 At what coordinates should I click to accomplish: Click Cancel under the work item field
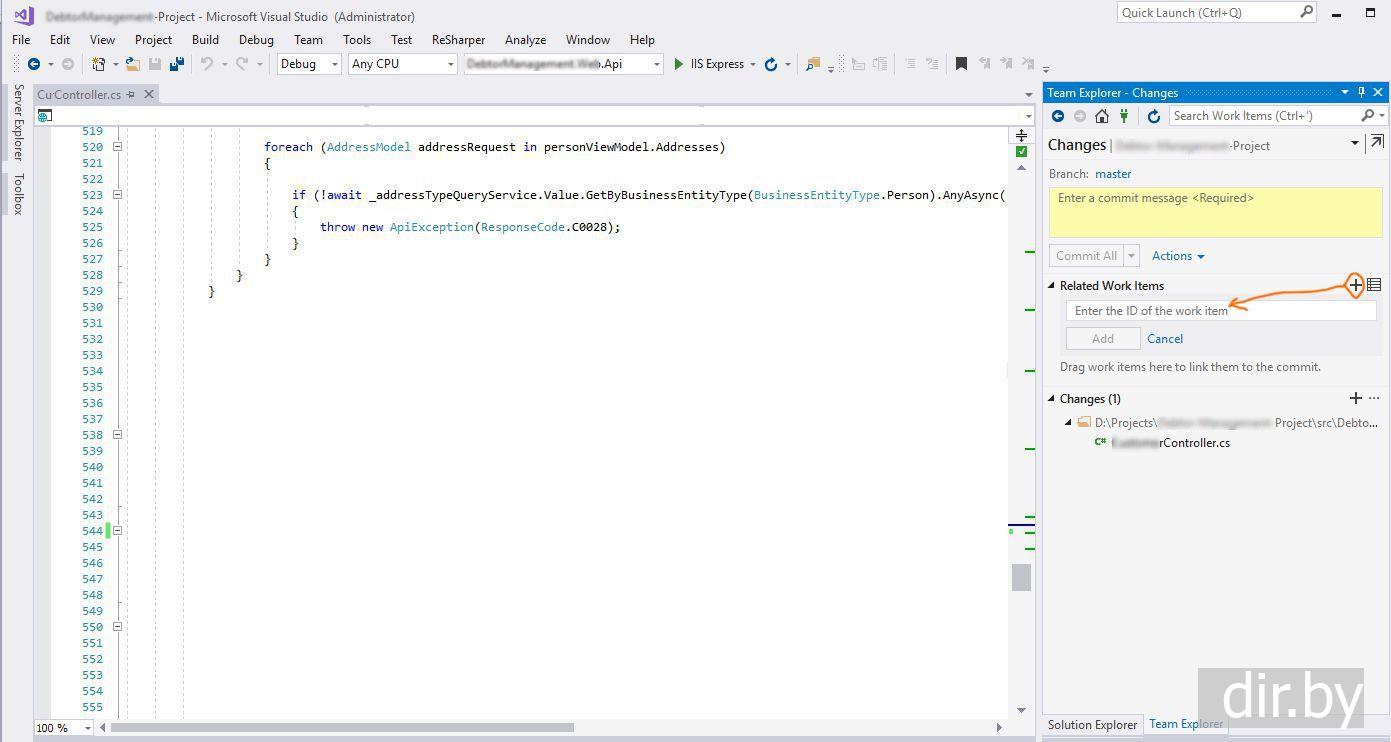(x=1165, y=339)
